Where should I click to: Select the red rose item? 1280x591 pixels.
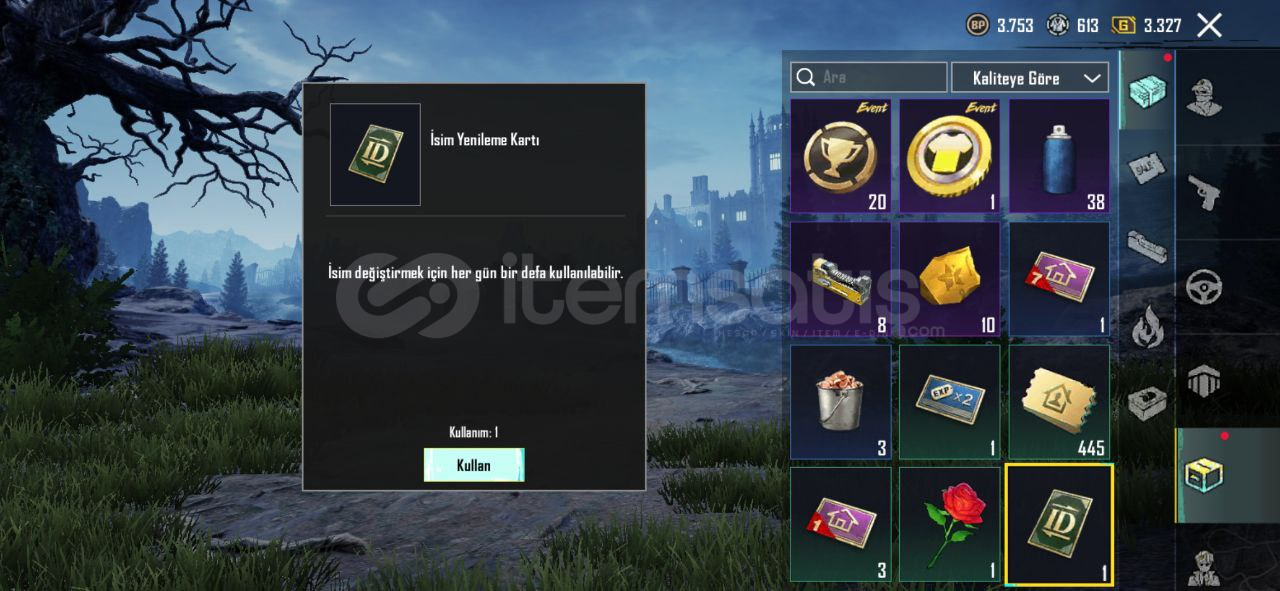949,525
